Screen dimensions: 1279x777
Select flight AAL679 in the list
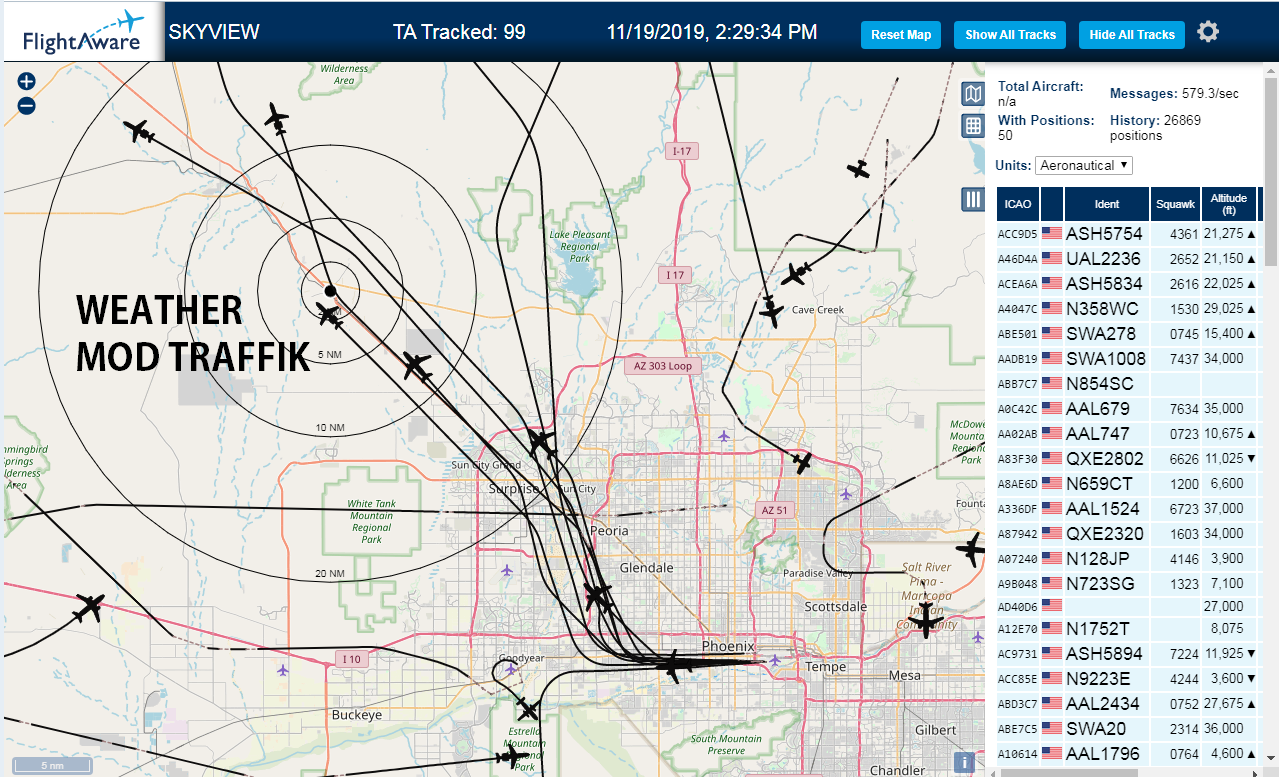point(1098,408)
